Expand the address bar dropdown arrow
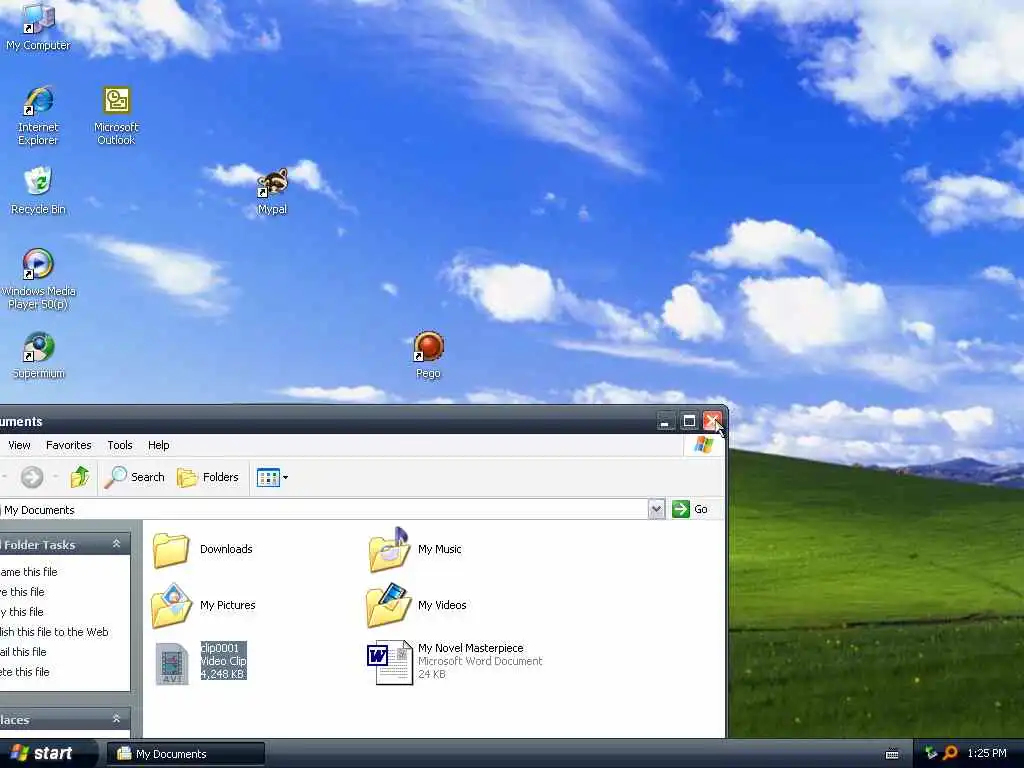 coord(656,509)
